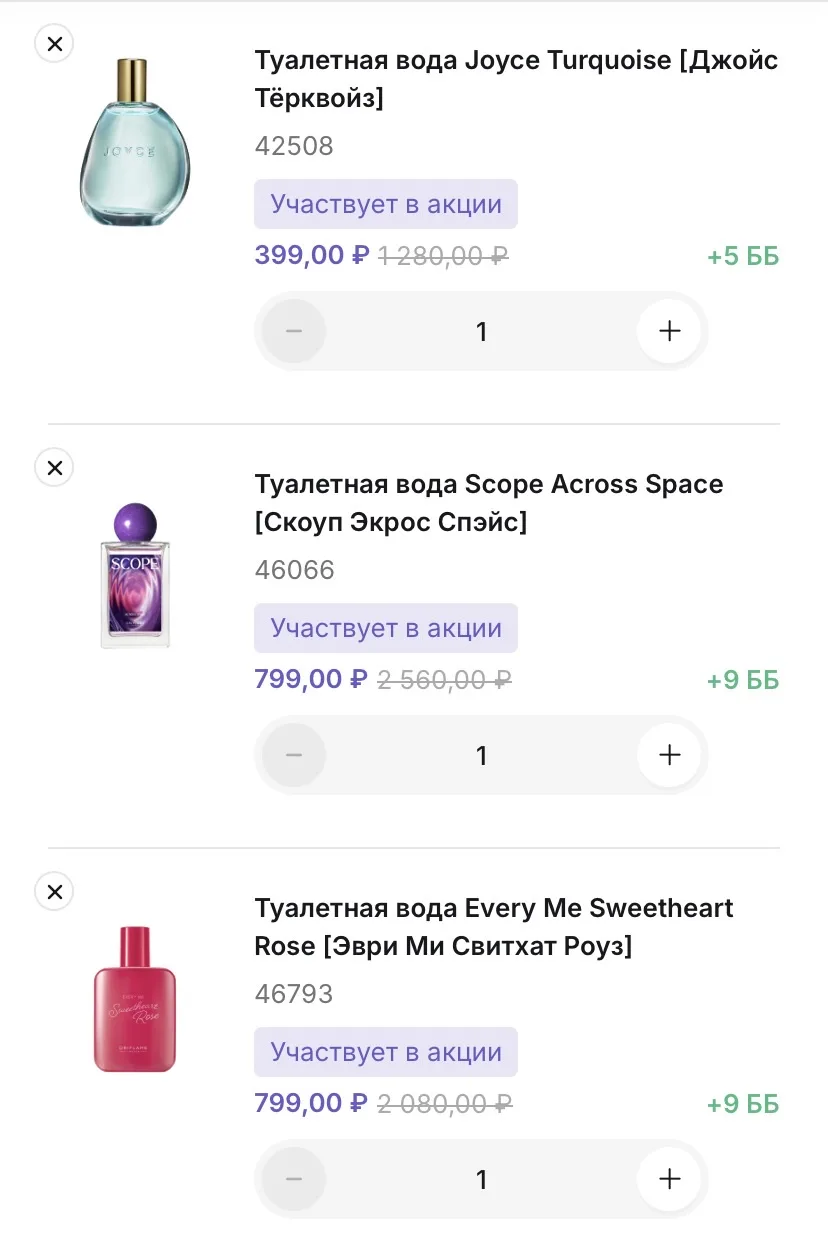Viewport: 828px width, 1243px height.
Task: Click 'Участвует в акции' badge under 46793
Action: (386, 1053)
